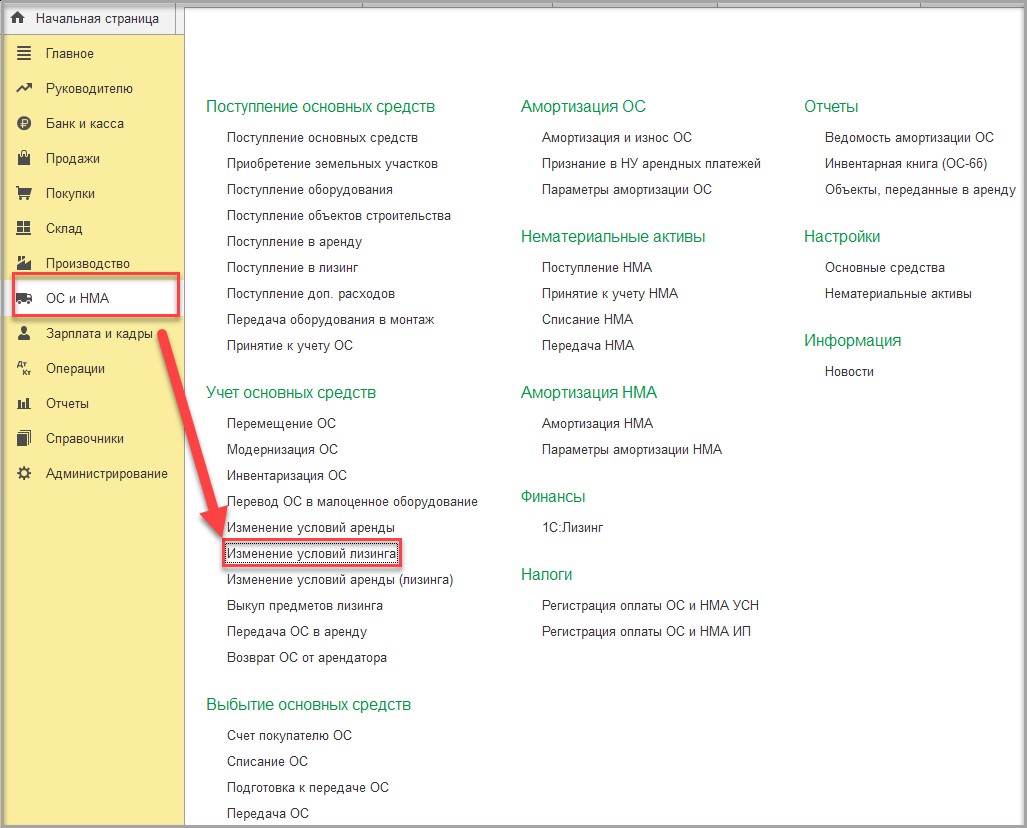
Task: Click the Покупки cart icon
Action: tap(24, 193)
